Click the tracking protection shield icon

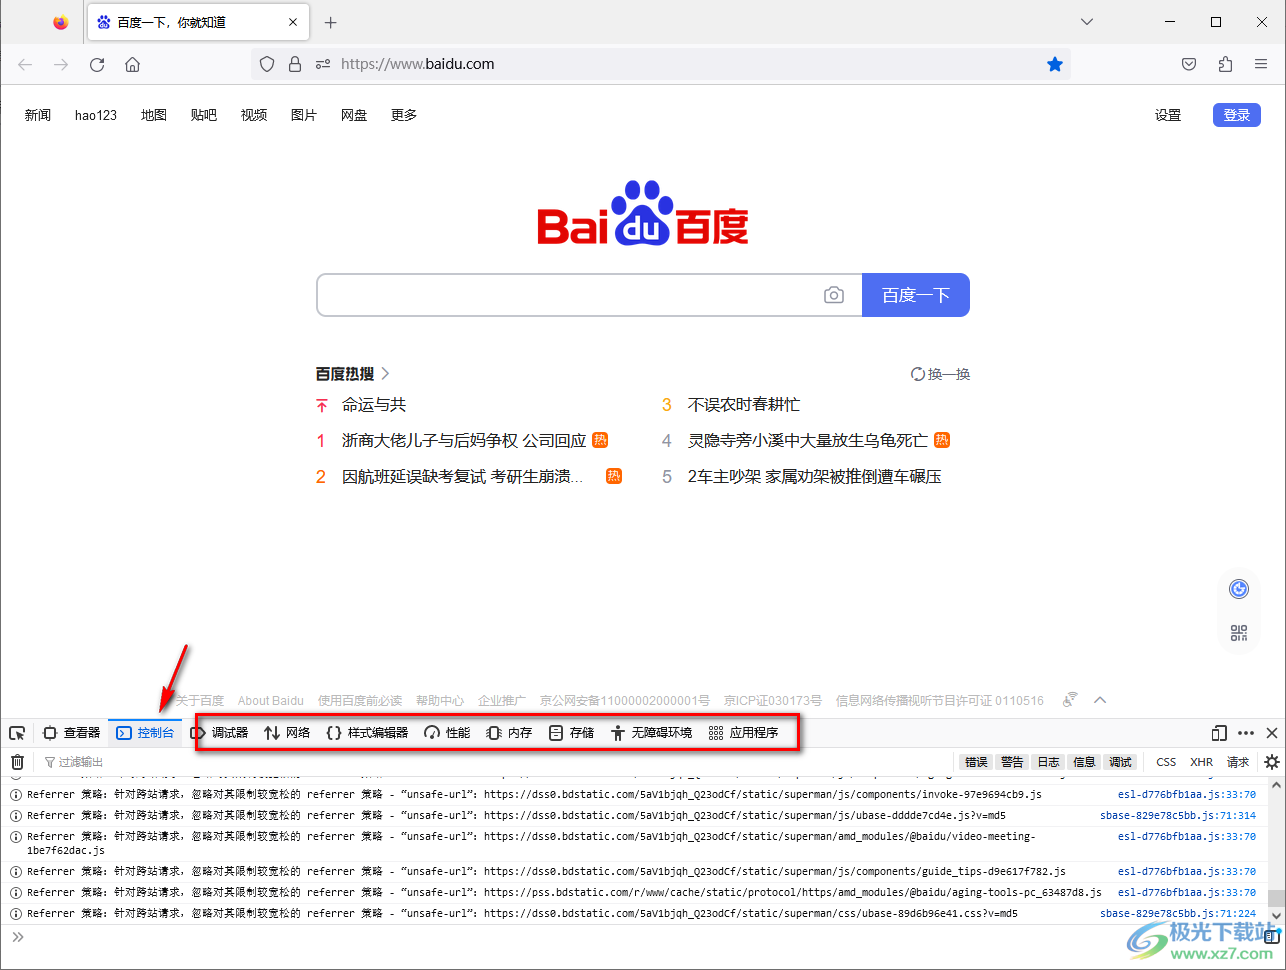point(267,64)
